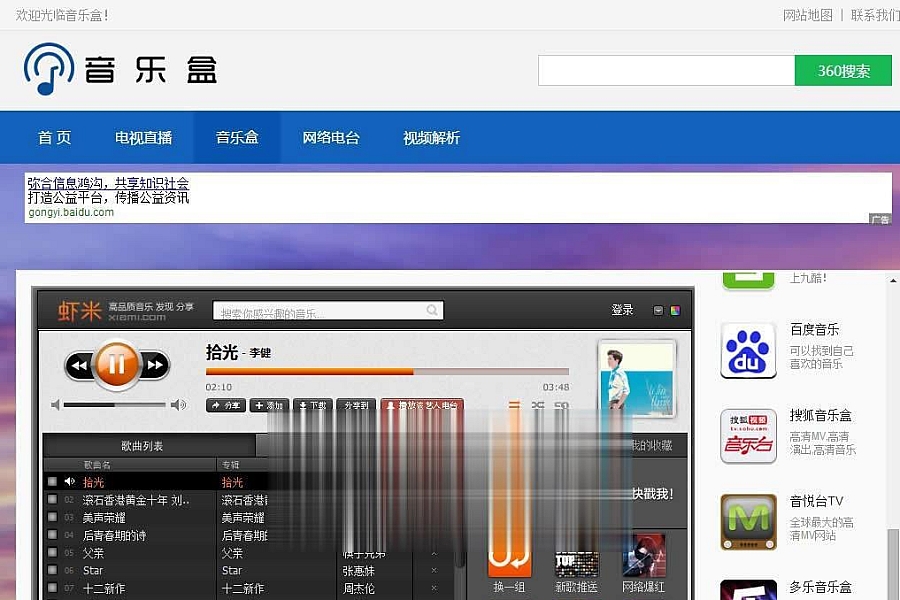Select song 滚石香港黄金十年 in the list
This screenshot has height=600, width=900.
click(135, 500)
